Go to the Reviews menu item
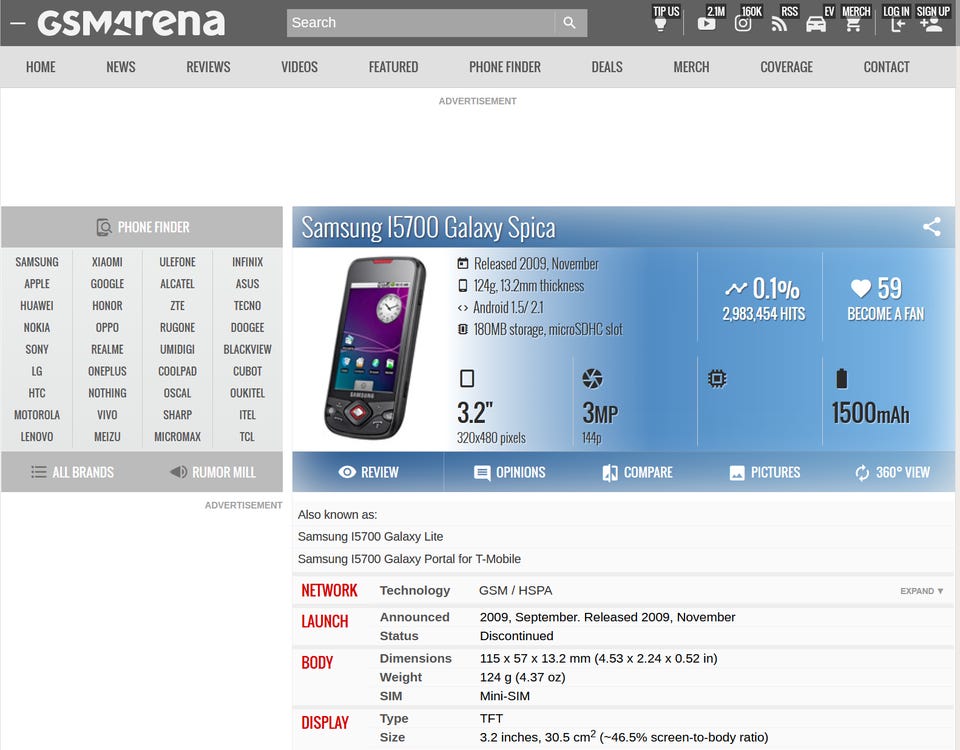 208,67
